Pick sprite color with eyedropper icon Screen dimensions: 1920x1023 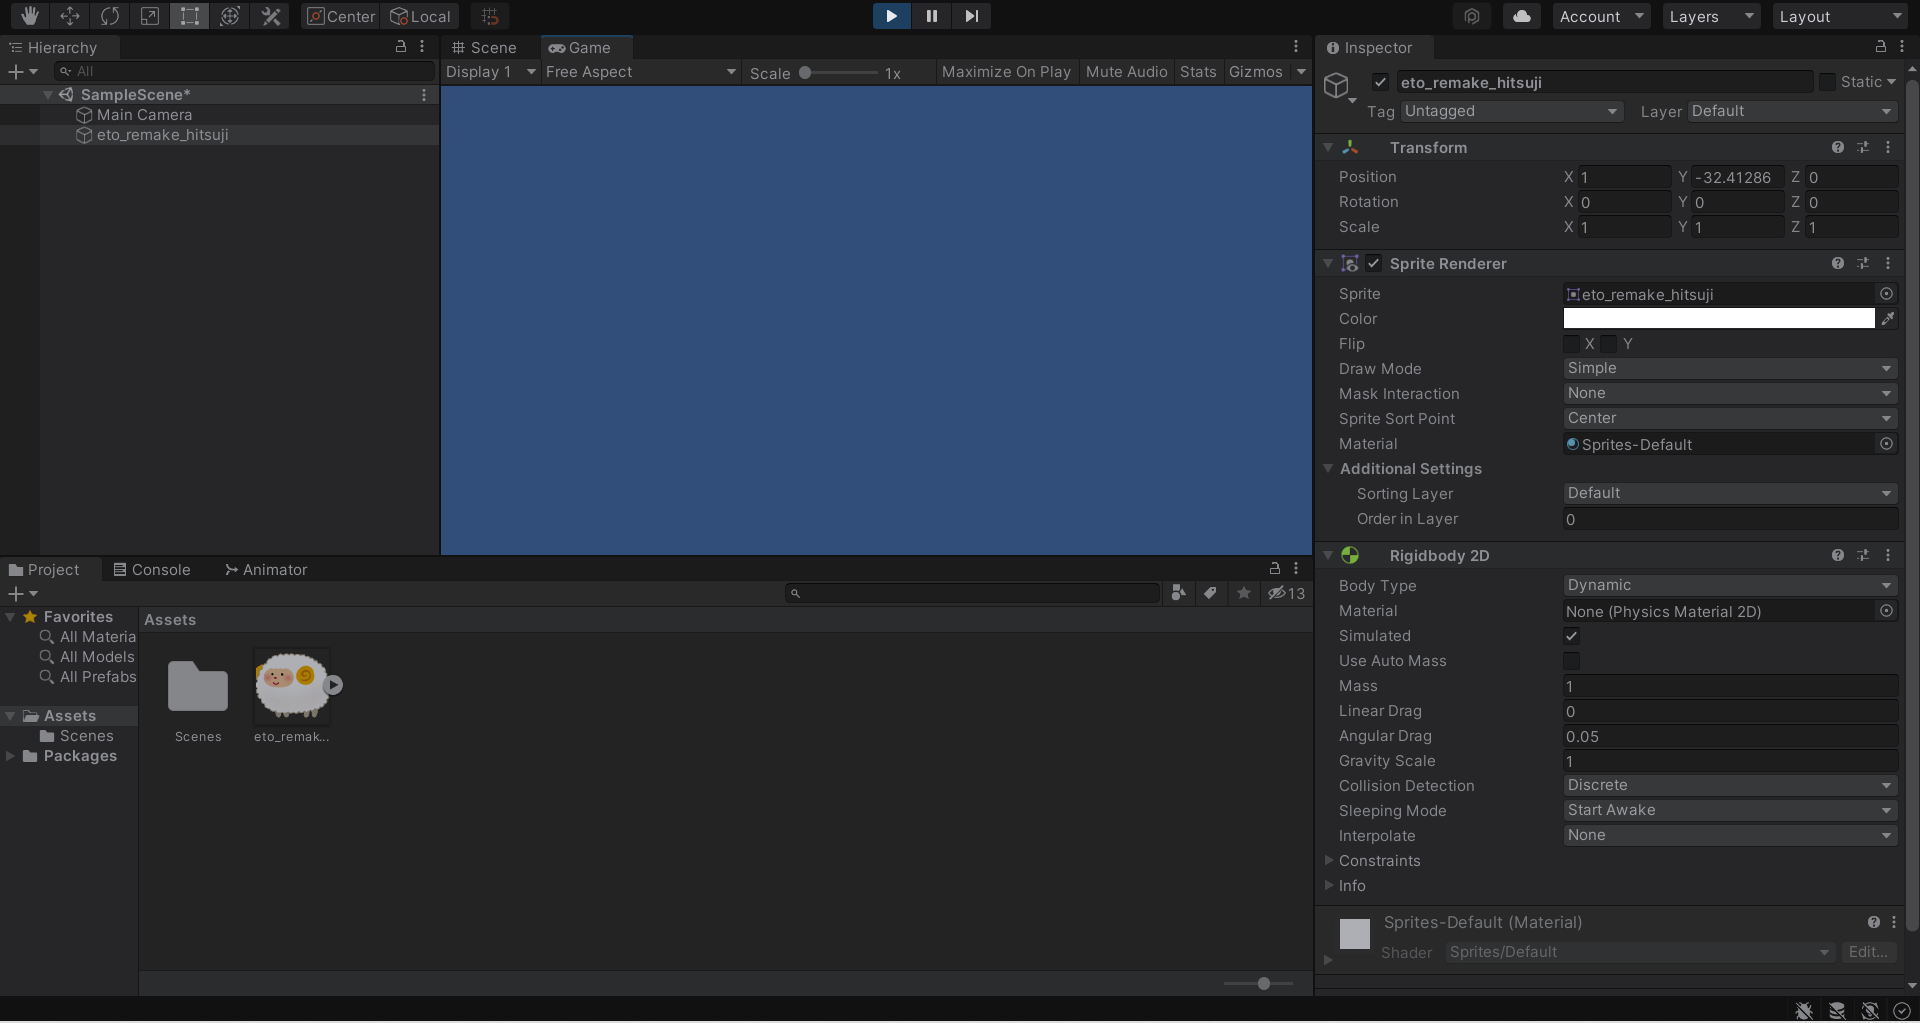pos(1887,319)
